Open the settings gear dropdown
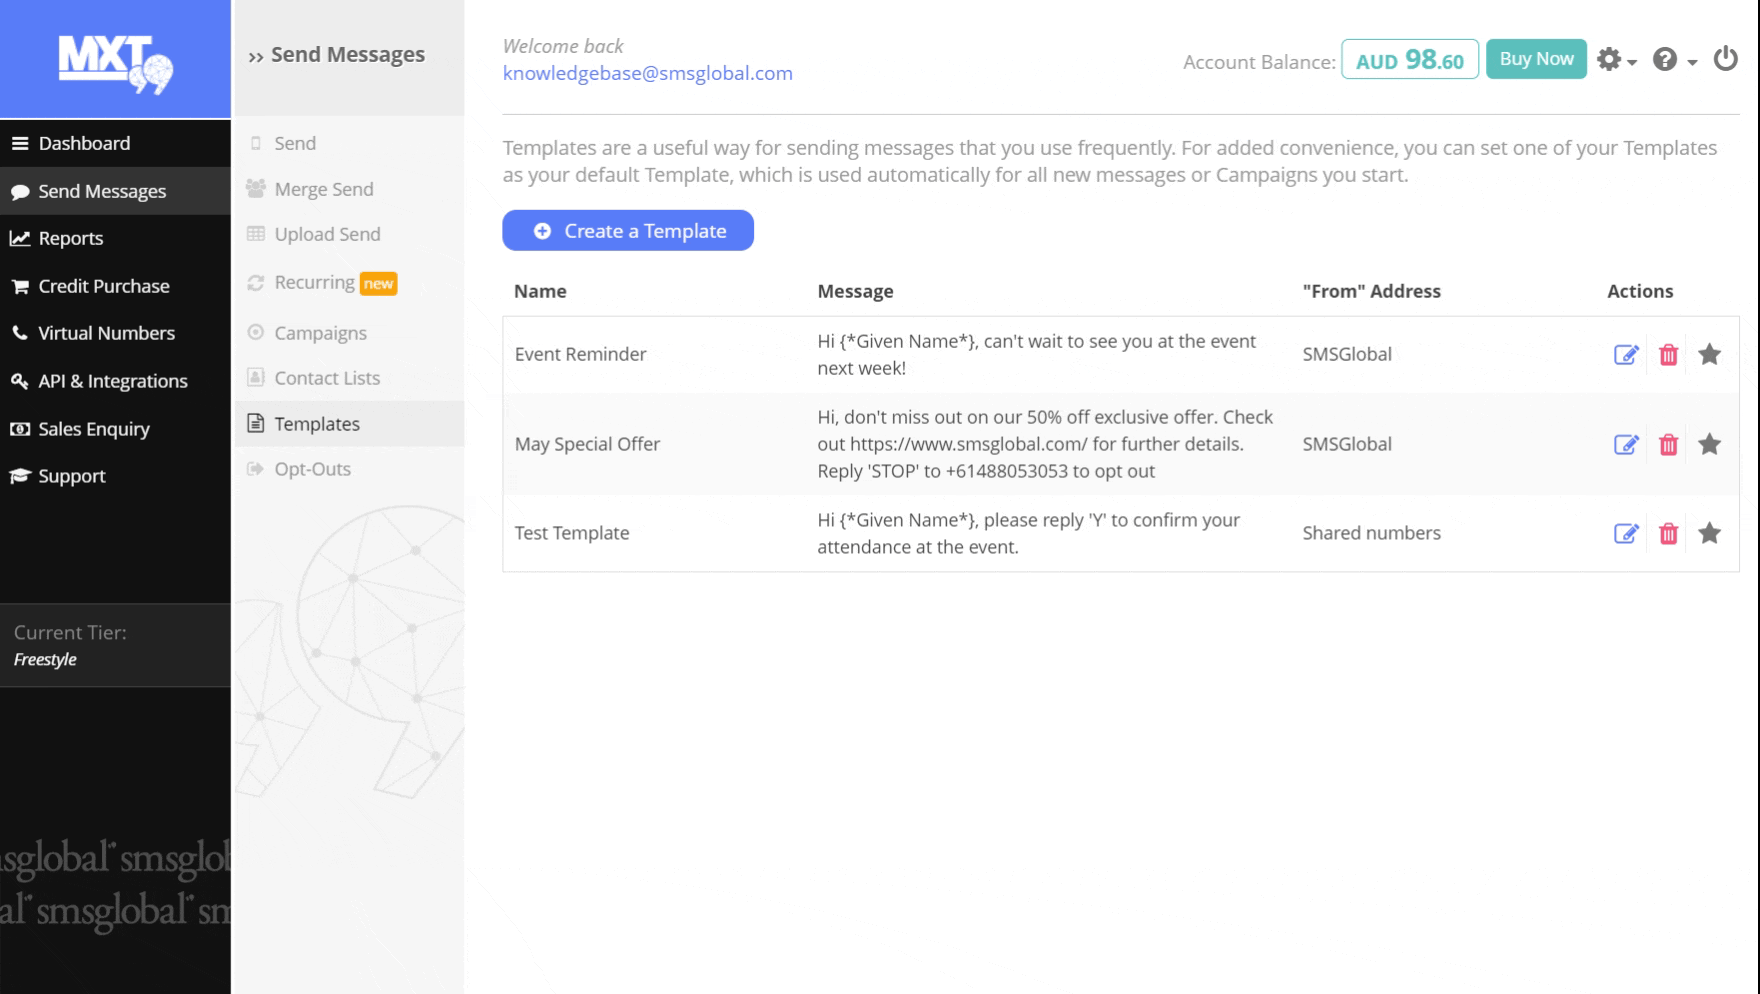 point(1615,60)
